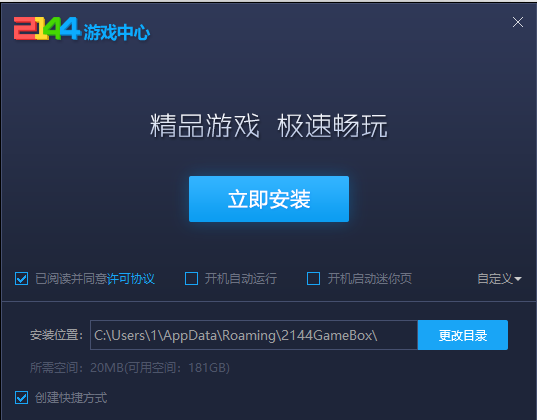Image resolution: width=537 pixels, height=420 pixels.
Task: Click the 开机自动运行 label text
Action: click(241, 279)
